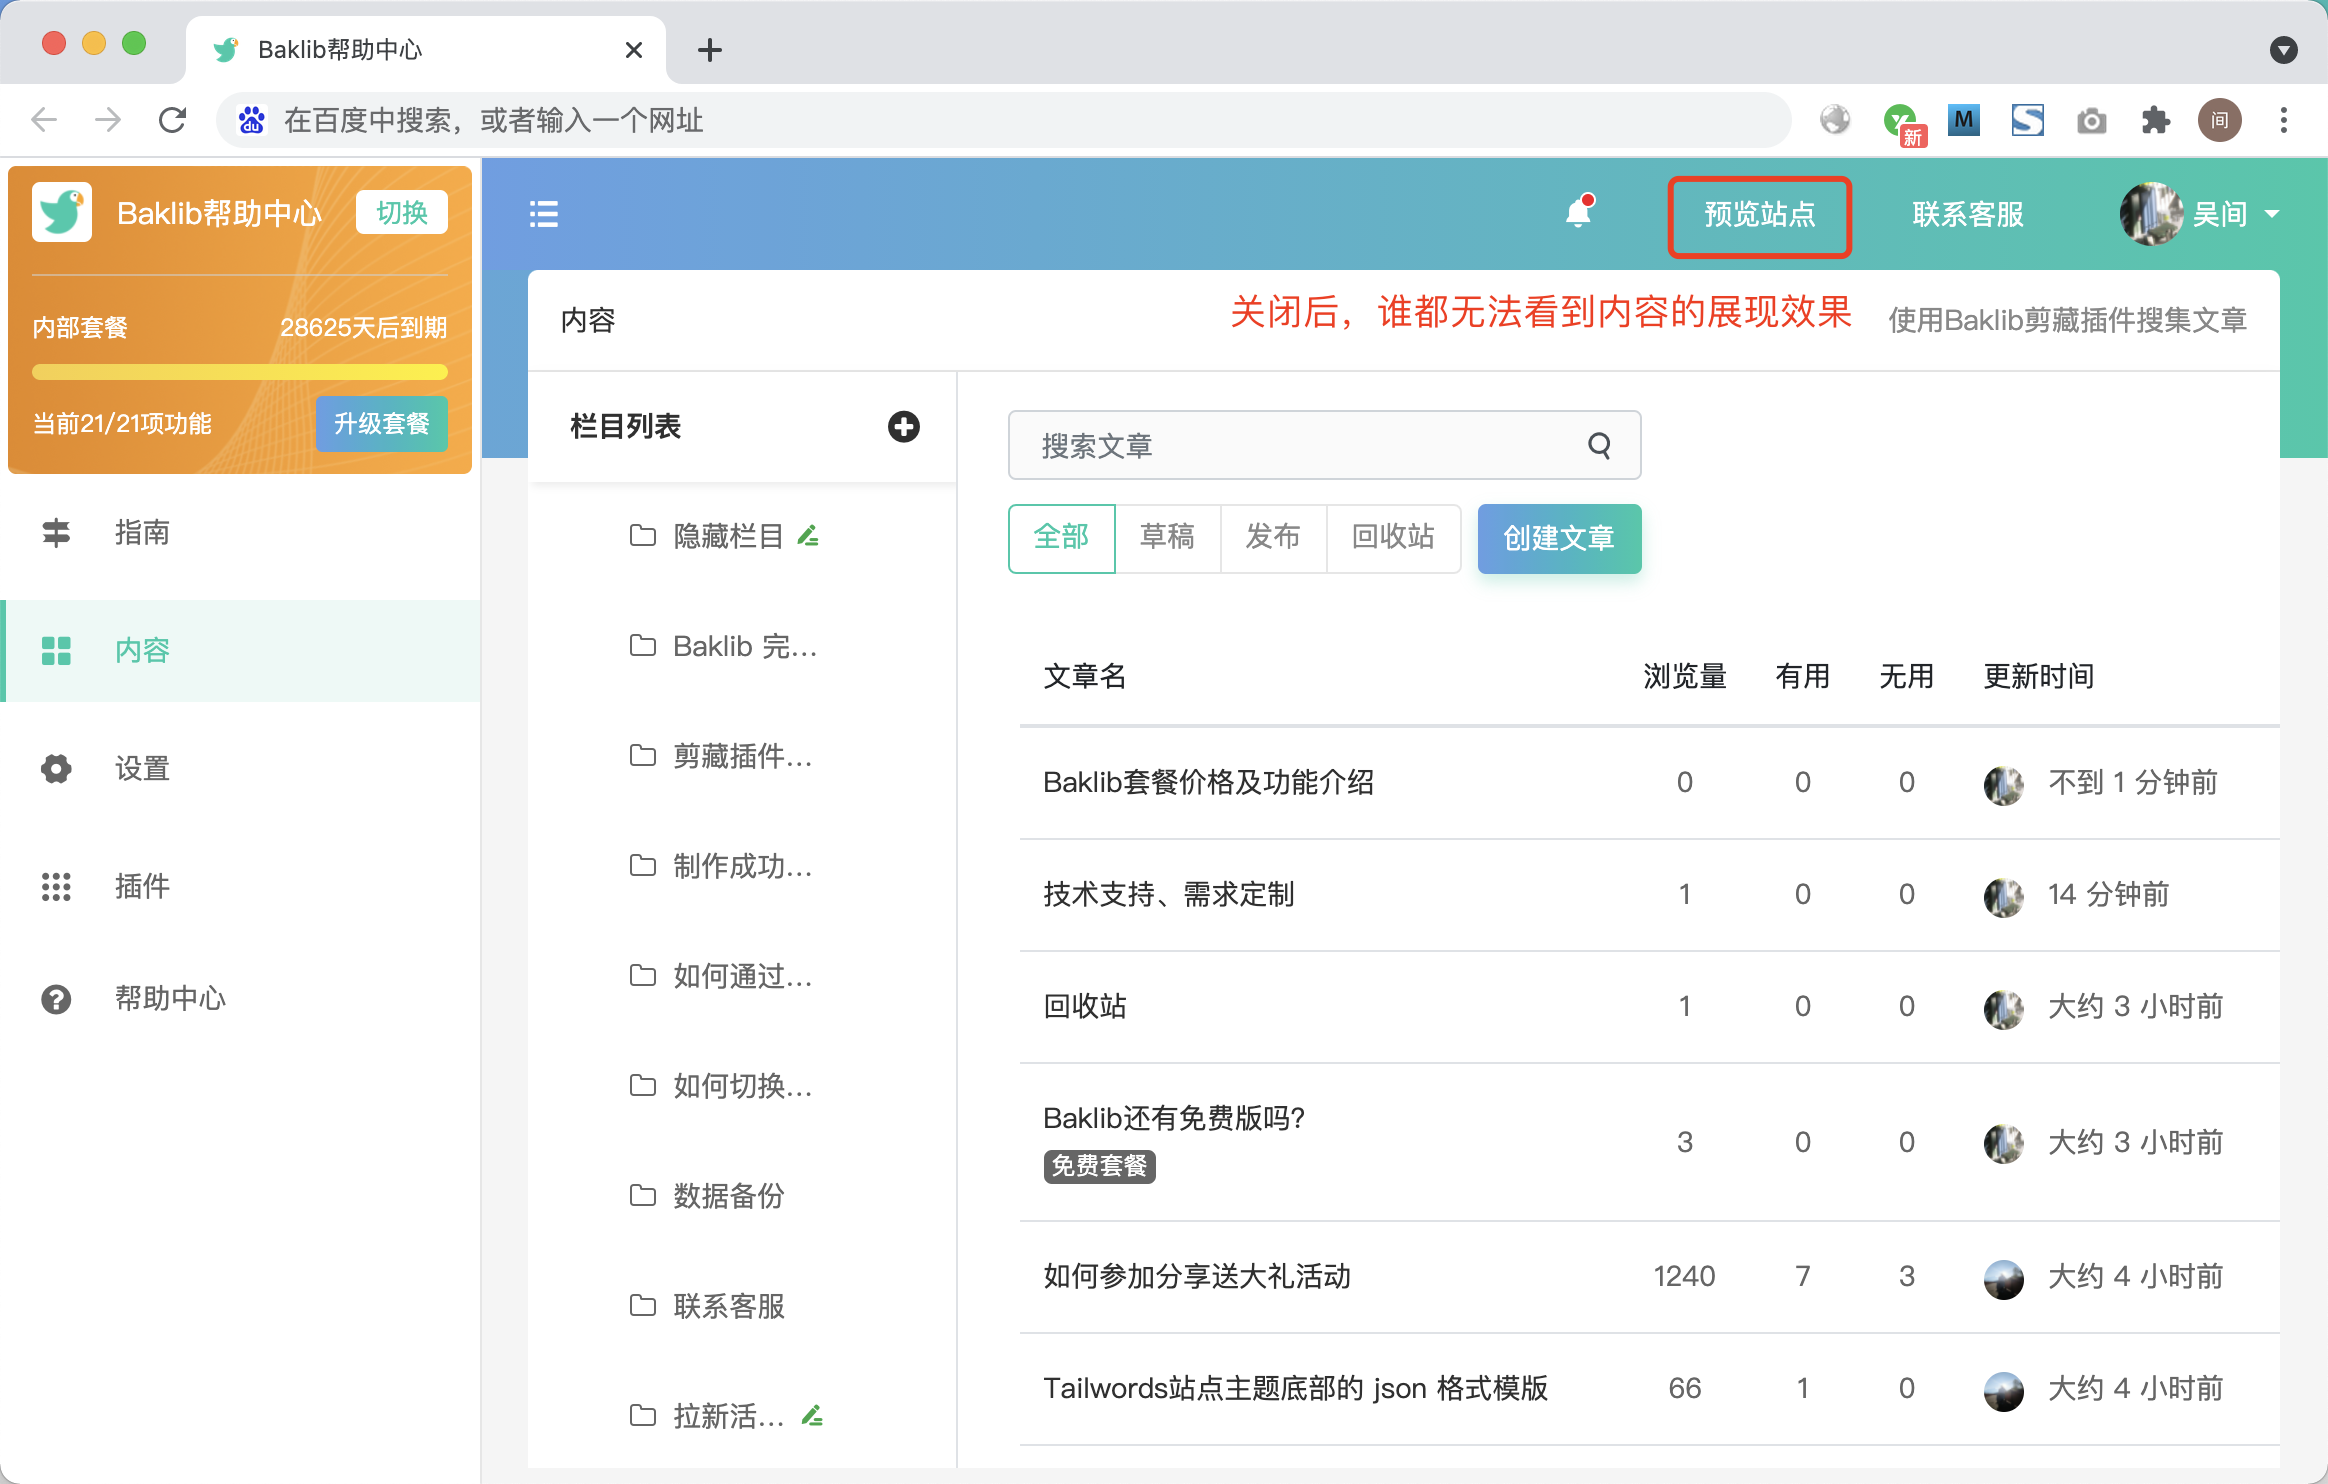The height and width of the screenshot is (1484, 2328).
Task: Click the green extension icon with 新 badge
Action: tap(1903, 124)
